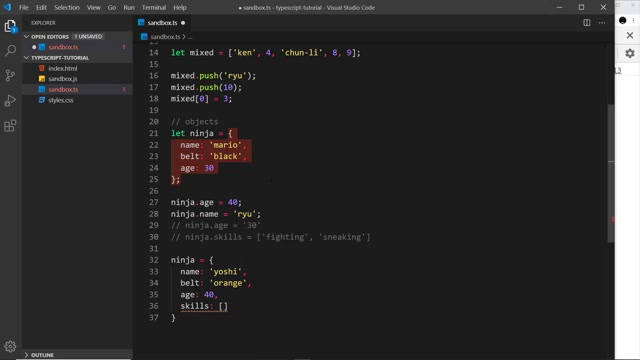Click settings gear in right side window
Screen dimensions: 640x360
click(x=630, y=53)
